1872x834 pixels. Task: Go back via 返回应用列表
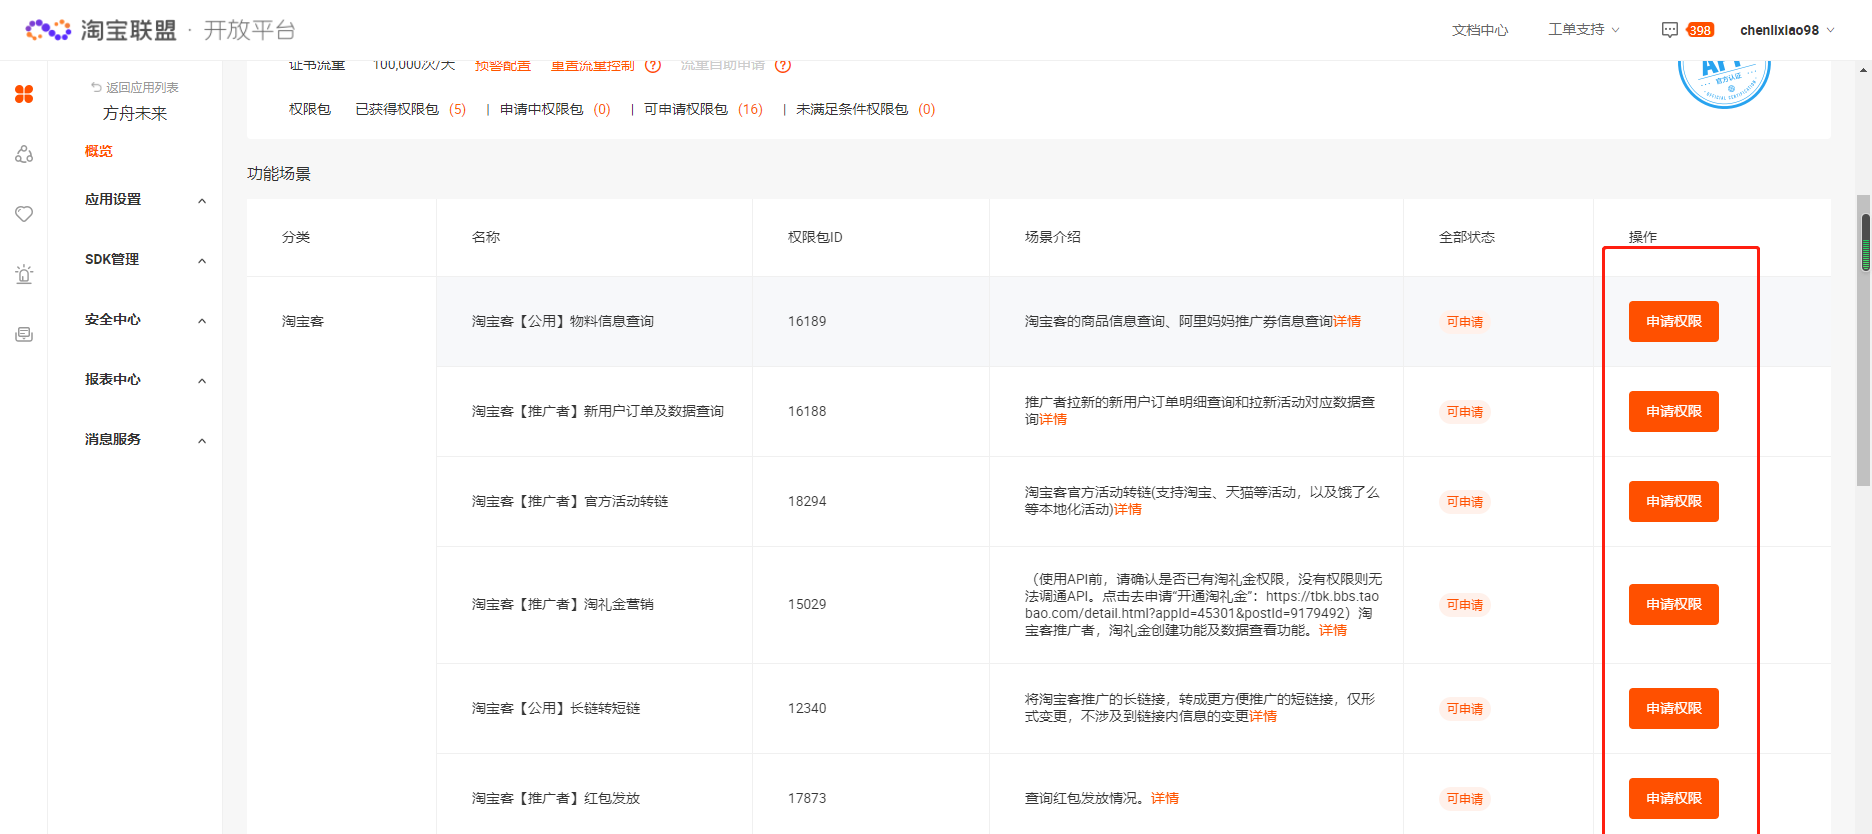point(134,88)
